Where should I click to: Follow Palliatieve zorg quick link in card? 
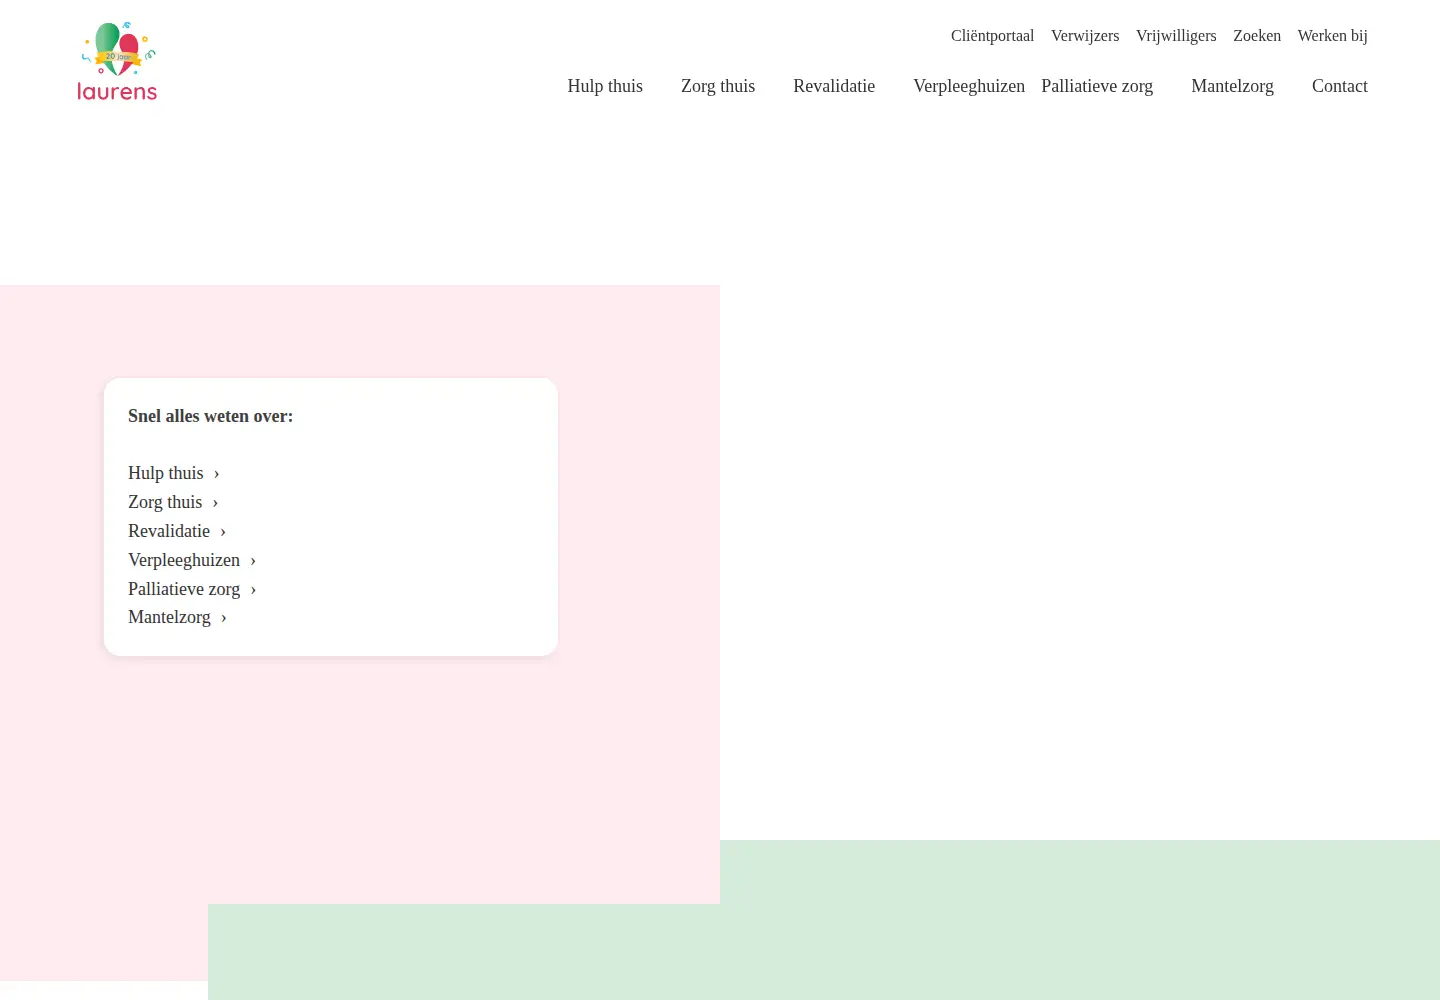point(192,589)
